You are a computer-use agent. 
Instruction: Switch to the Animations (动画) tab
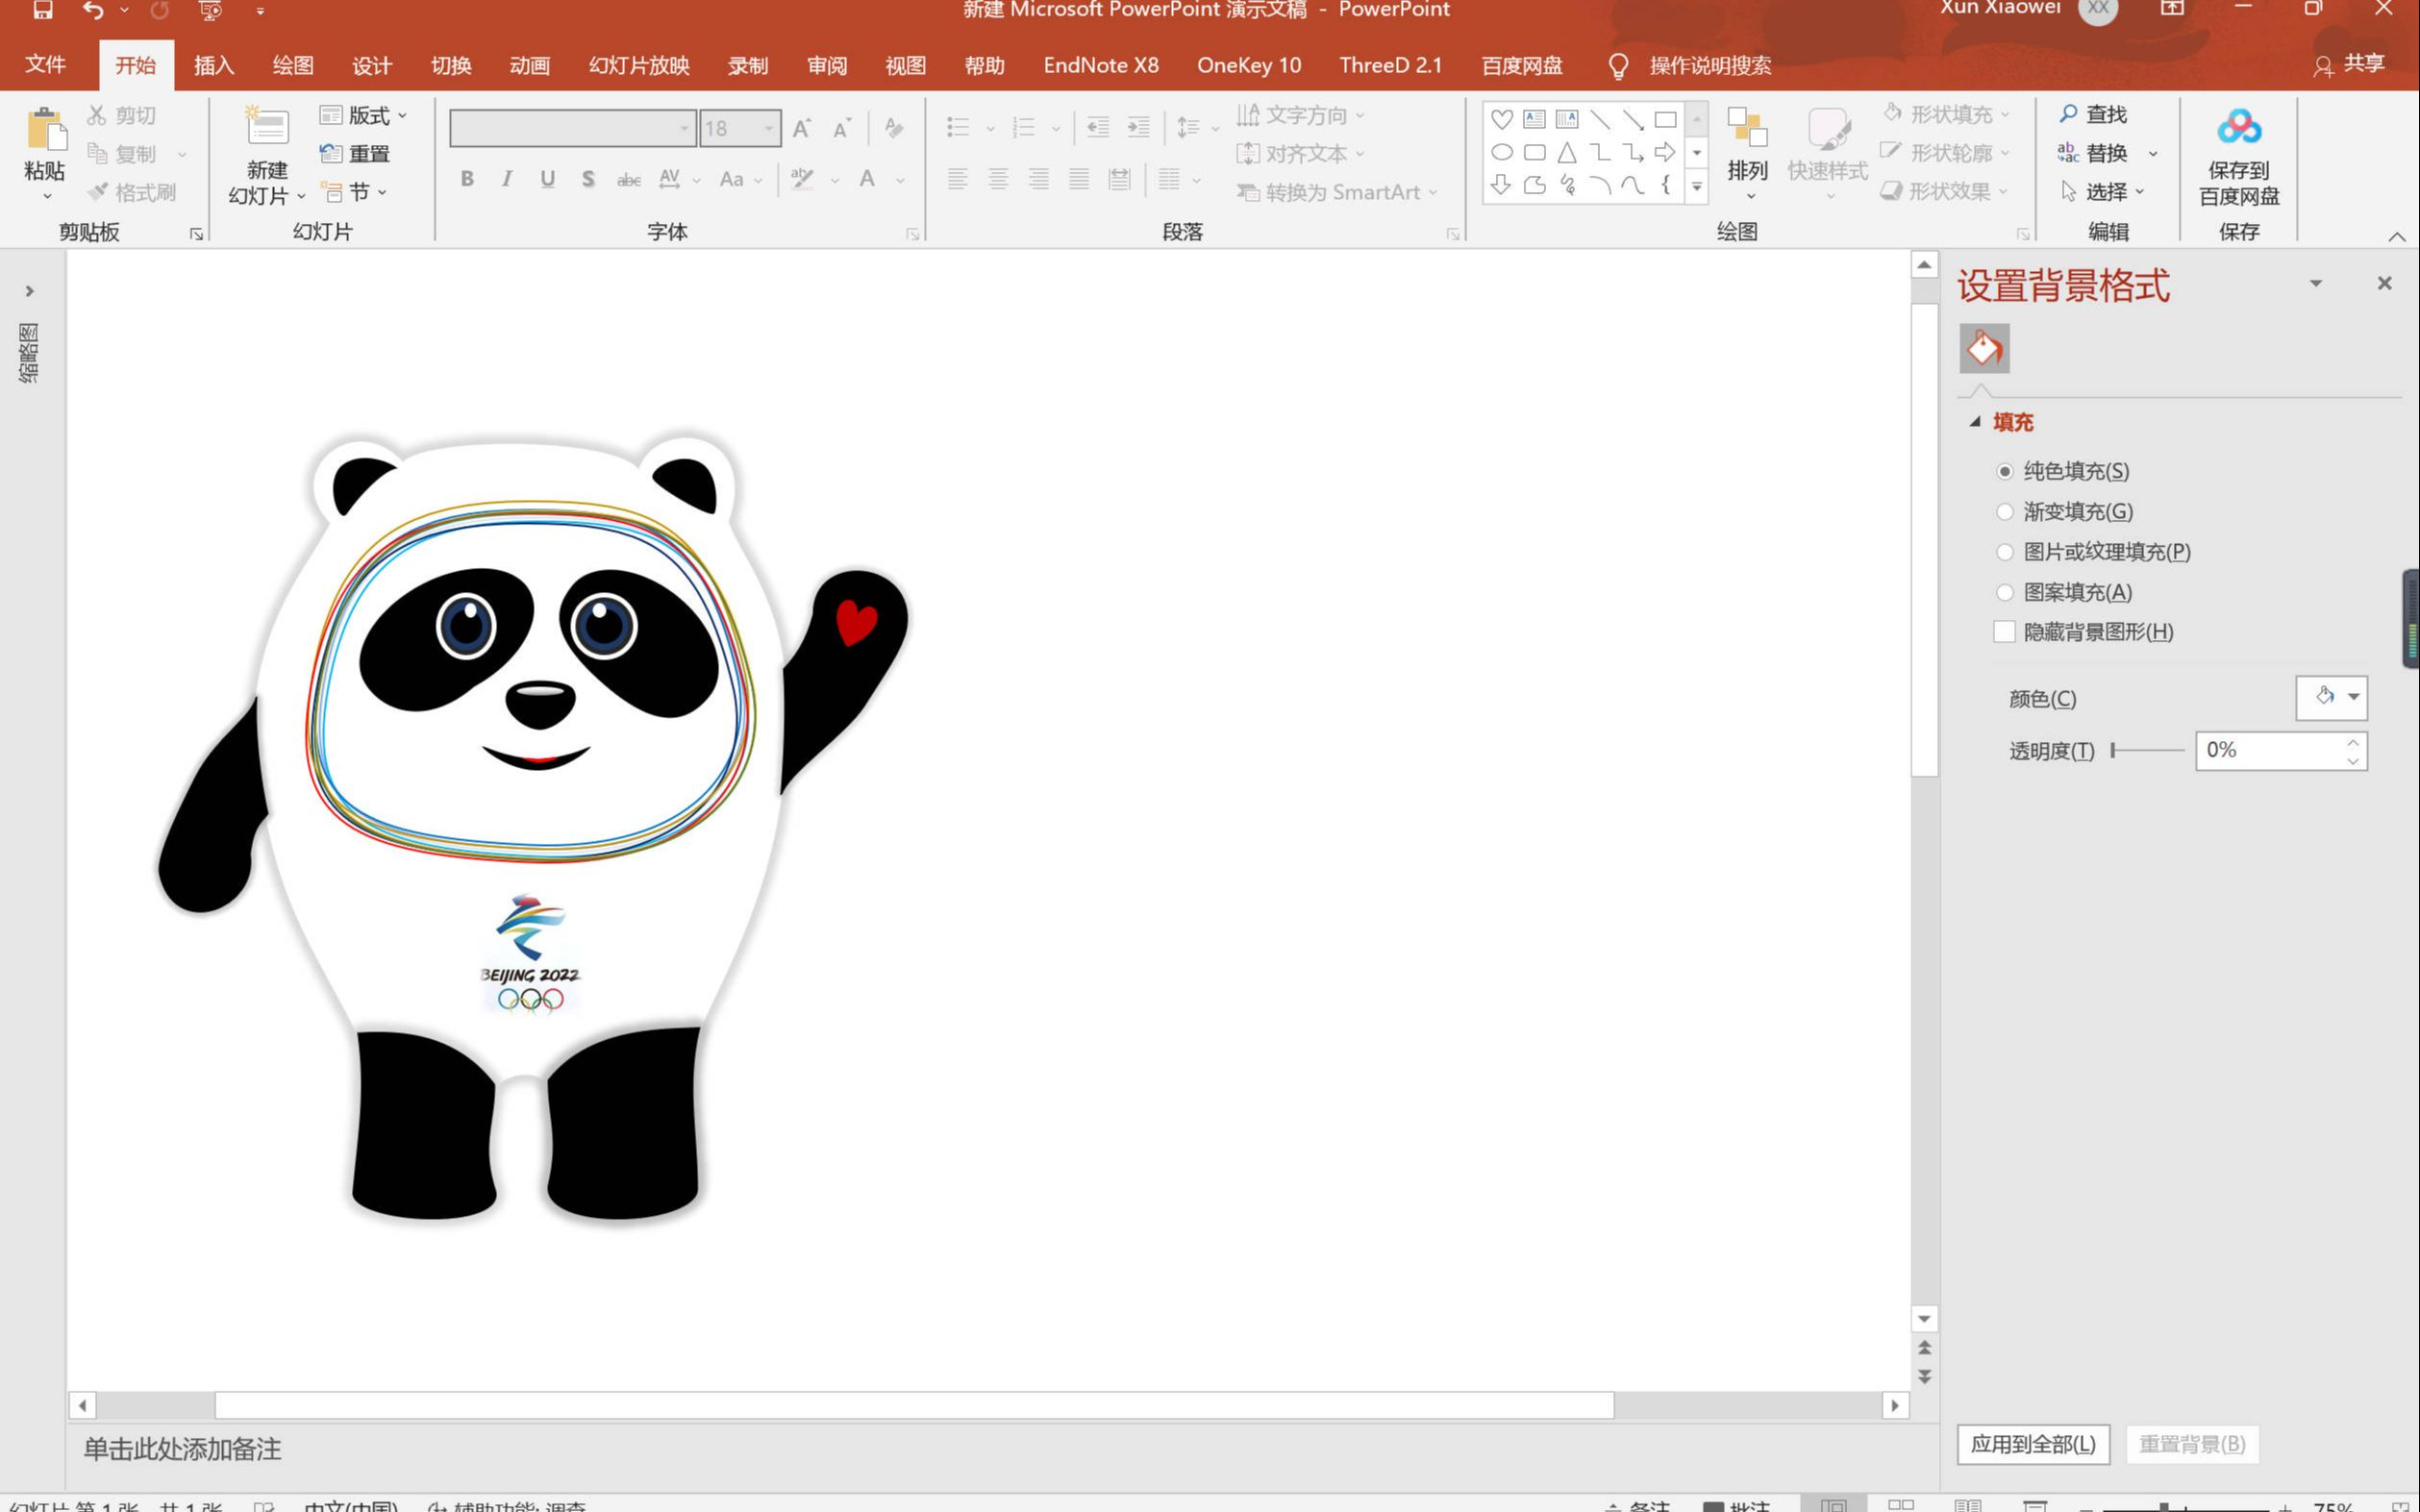pos(530,65)
